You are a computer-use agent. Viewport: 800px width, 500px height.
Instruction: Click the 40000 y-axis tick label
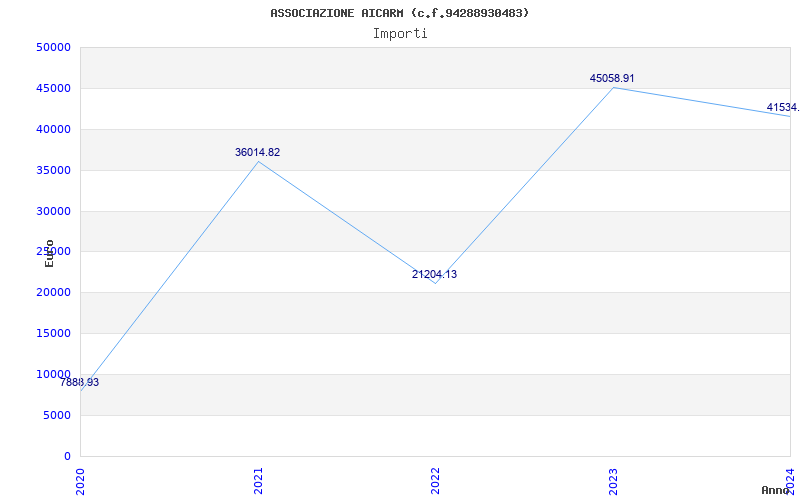click(x=53, y=129)
